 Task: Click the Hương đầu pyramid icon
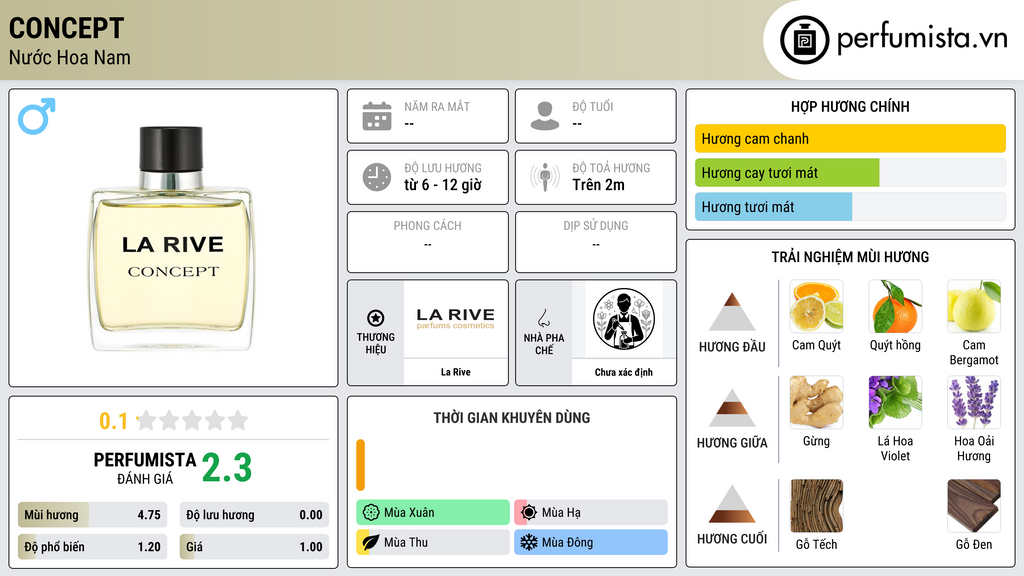point(732,312)
